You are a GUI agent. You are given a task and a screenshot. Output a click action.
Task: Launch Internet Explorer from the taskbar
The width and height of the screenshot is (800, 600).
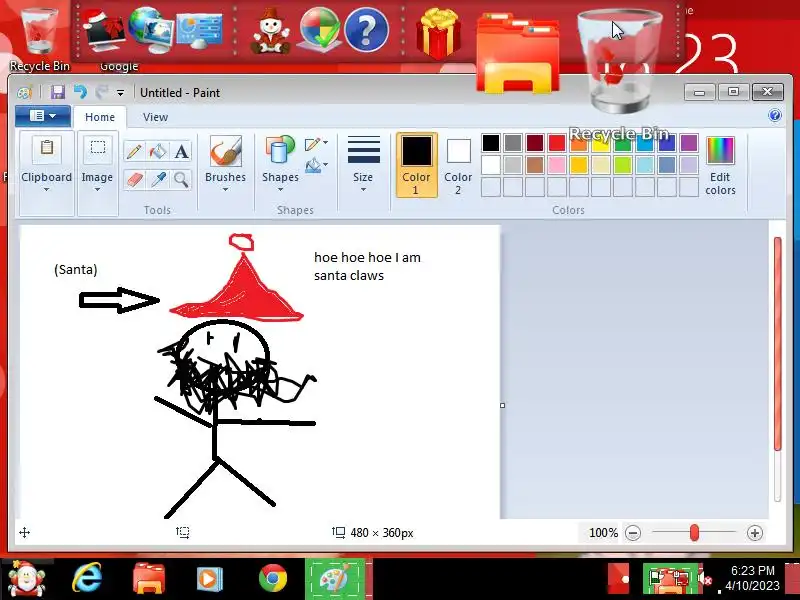pos(87,580)
